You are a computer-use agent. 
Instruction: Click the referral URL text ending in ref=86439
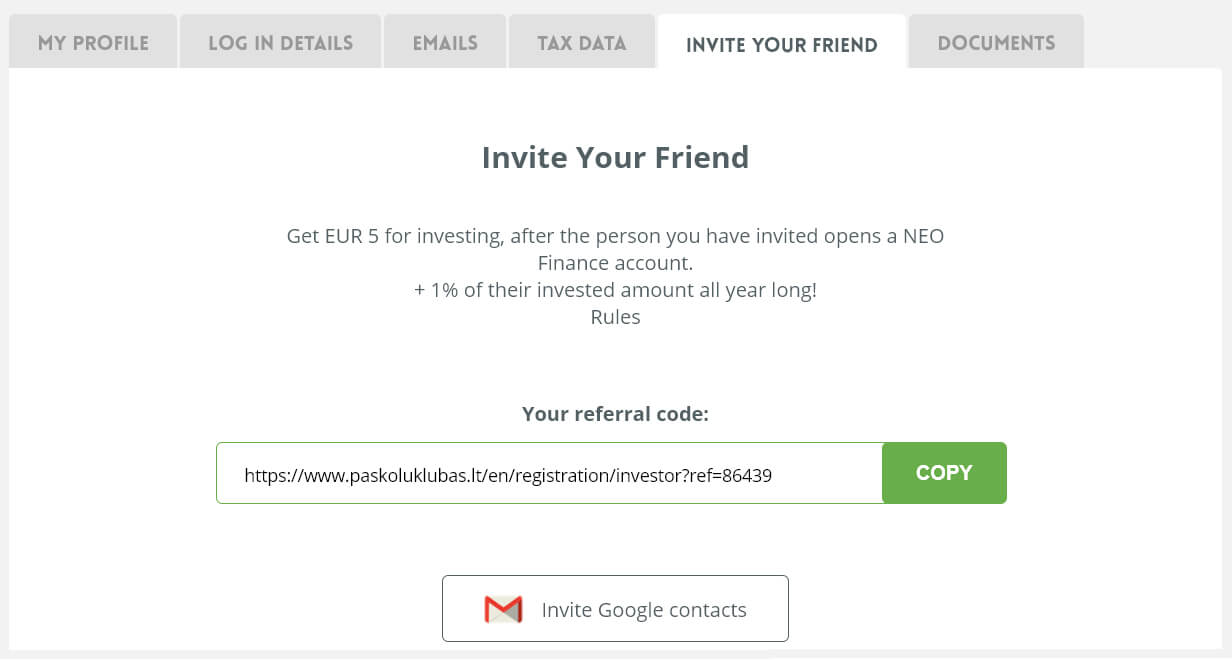coord(508,476)
